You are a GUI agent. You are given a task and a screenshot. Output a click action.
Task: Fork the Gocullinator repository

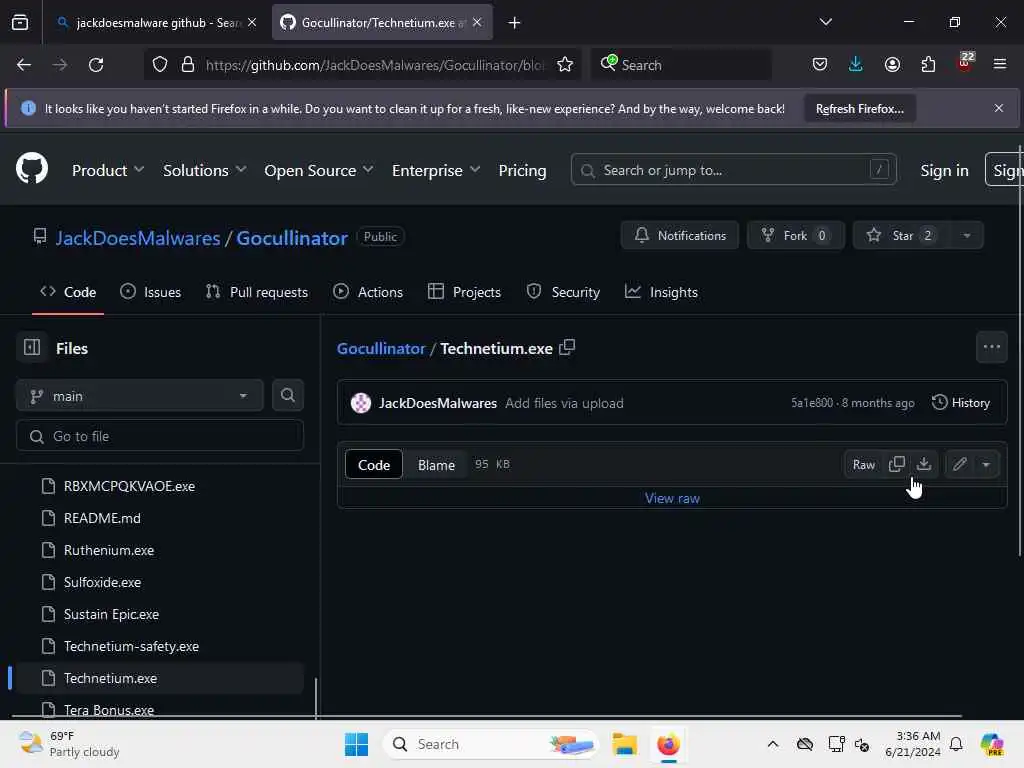(795, 235)
